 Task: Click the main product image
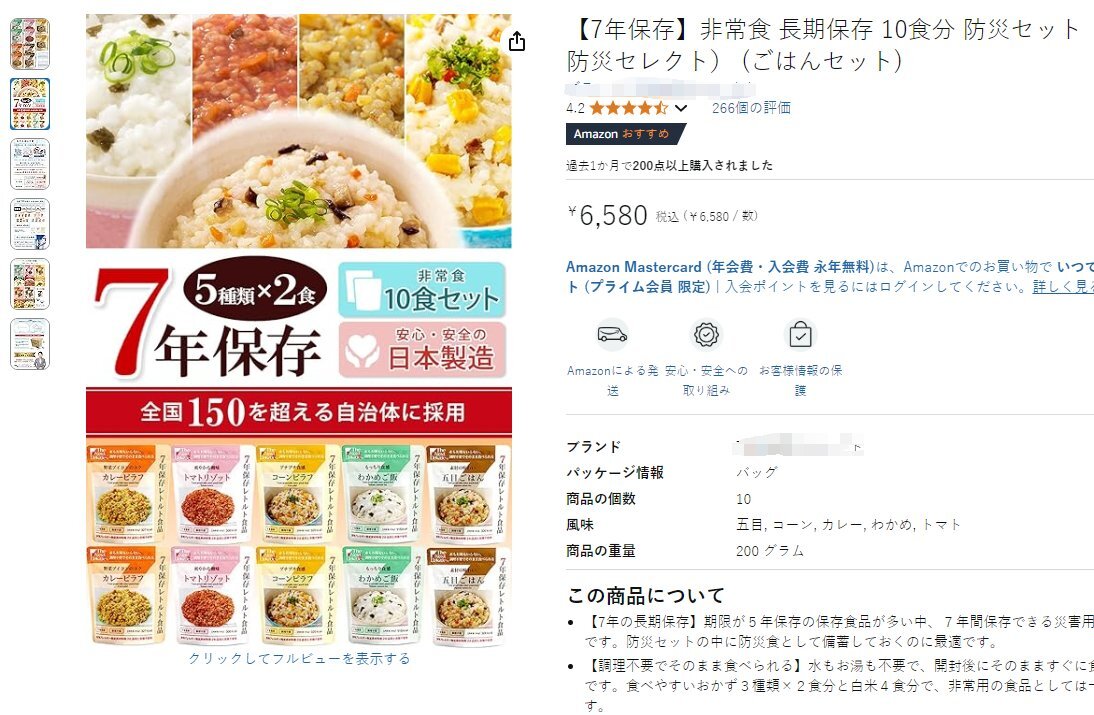point(299,331)
